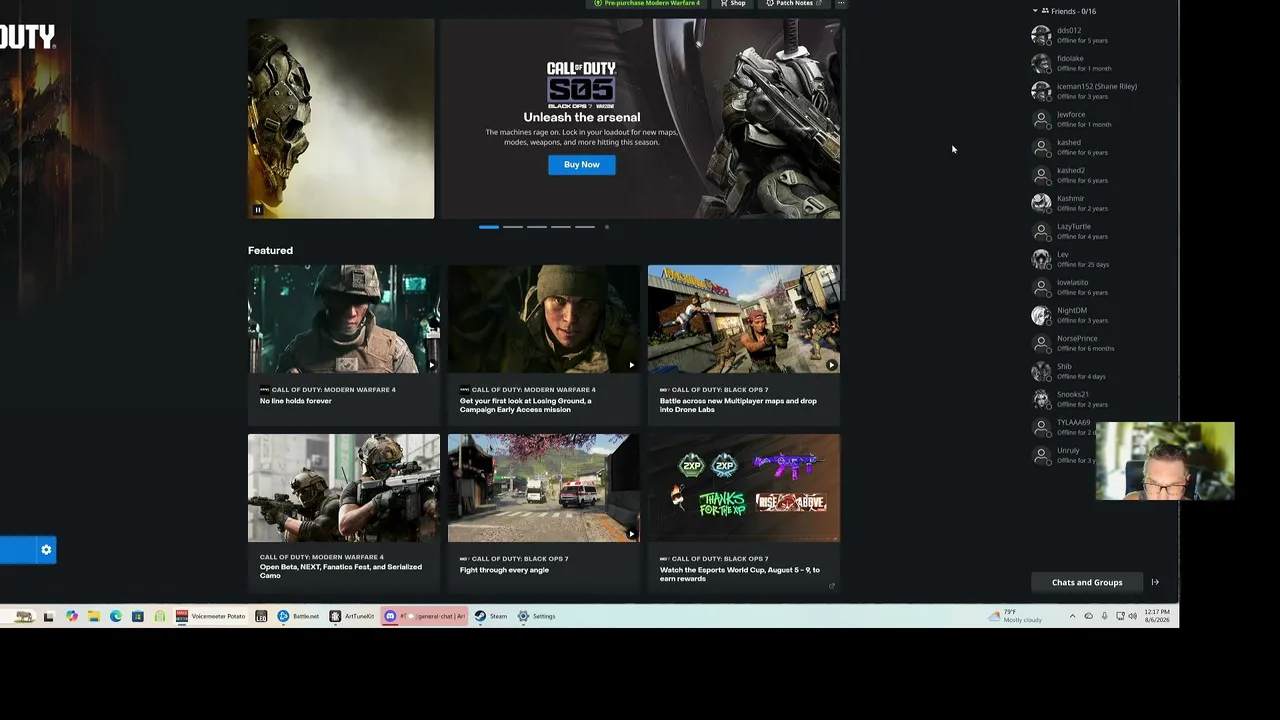Switch to Discord general-chat taskbar button
This screenshot has width=1280, height=720.
point(426,616)
